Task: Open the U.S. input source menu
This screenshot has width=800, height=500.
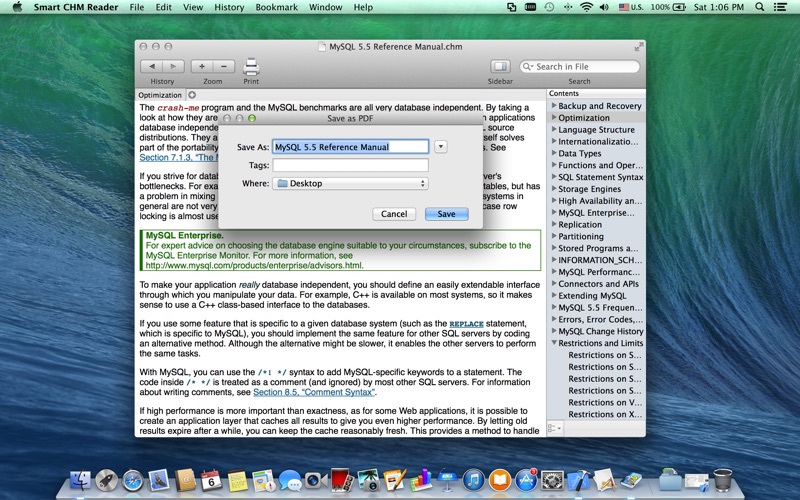Action: pos(631,7)
